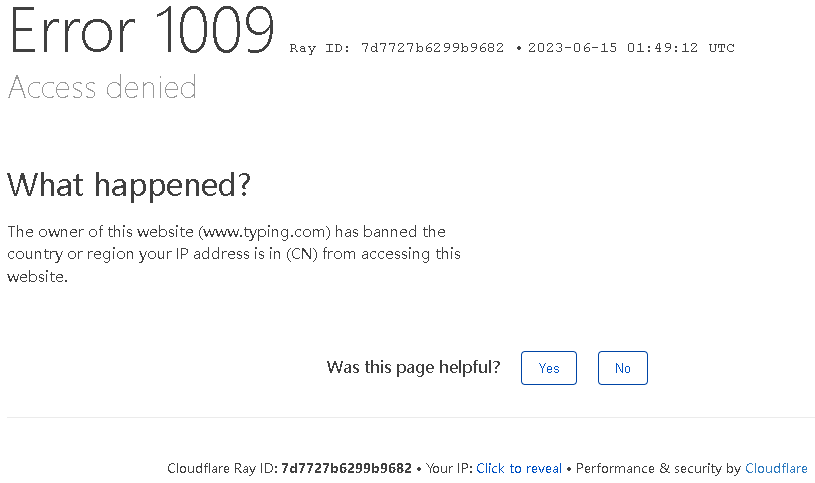Screen dimensions: 815x483
Task: Open the Cloudflare link in footer
Action: [776, 468]
